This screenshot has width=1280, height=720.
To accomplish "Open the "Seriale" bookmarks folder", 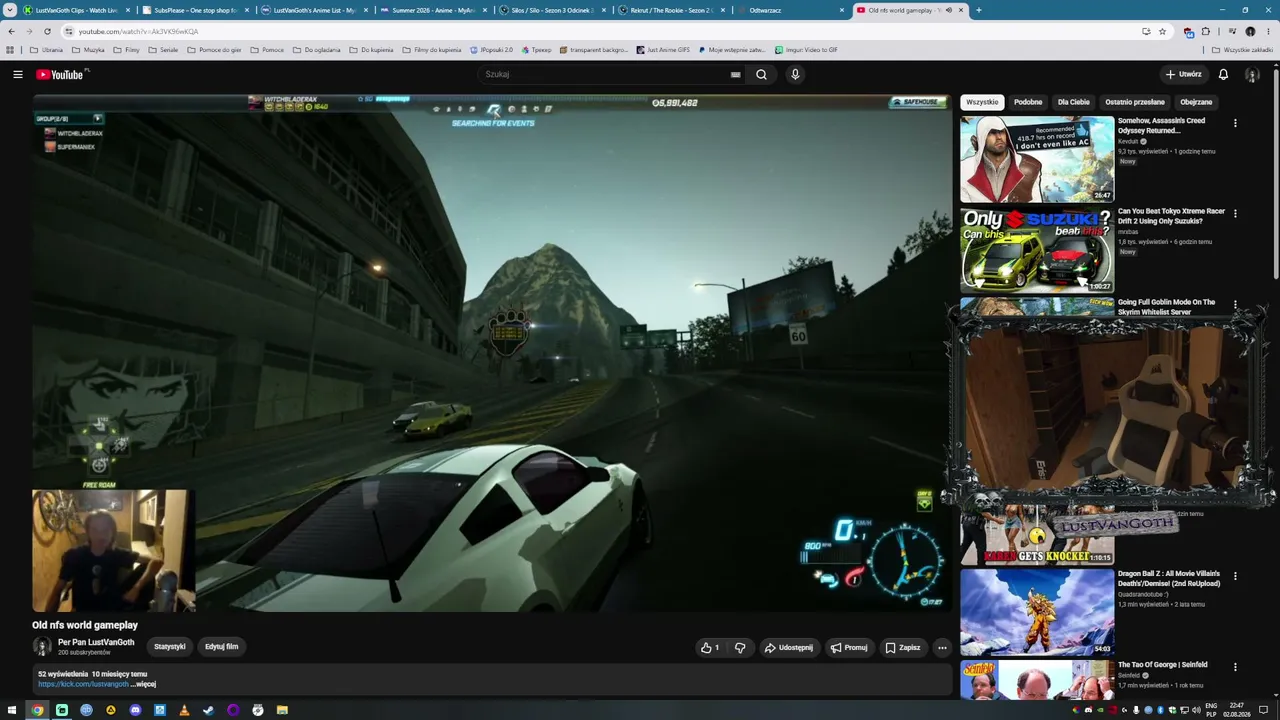I will coord(162,49).
